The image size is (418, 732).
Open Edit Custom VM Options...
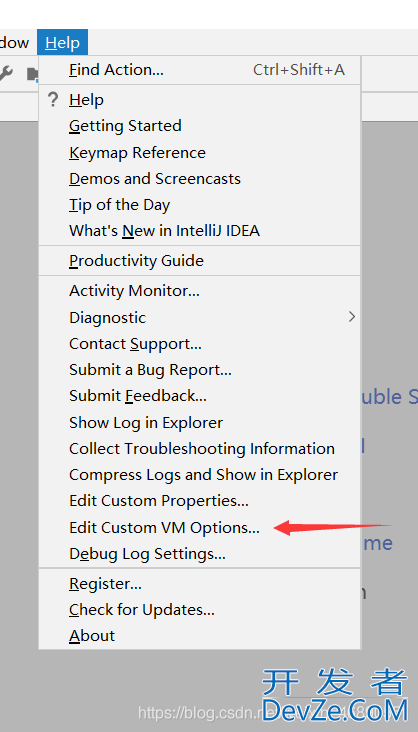[199, 528]
